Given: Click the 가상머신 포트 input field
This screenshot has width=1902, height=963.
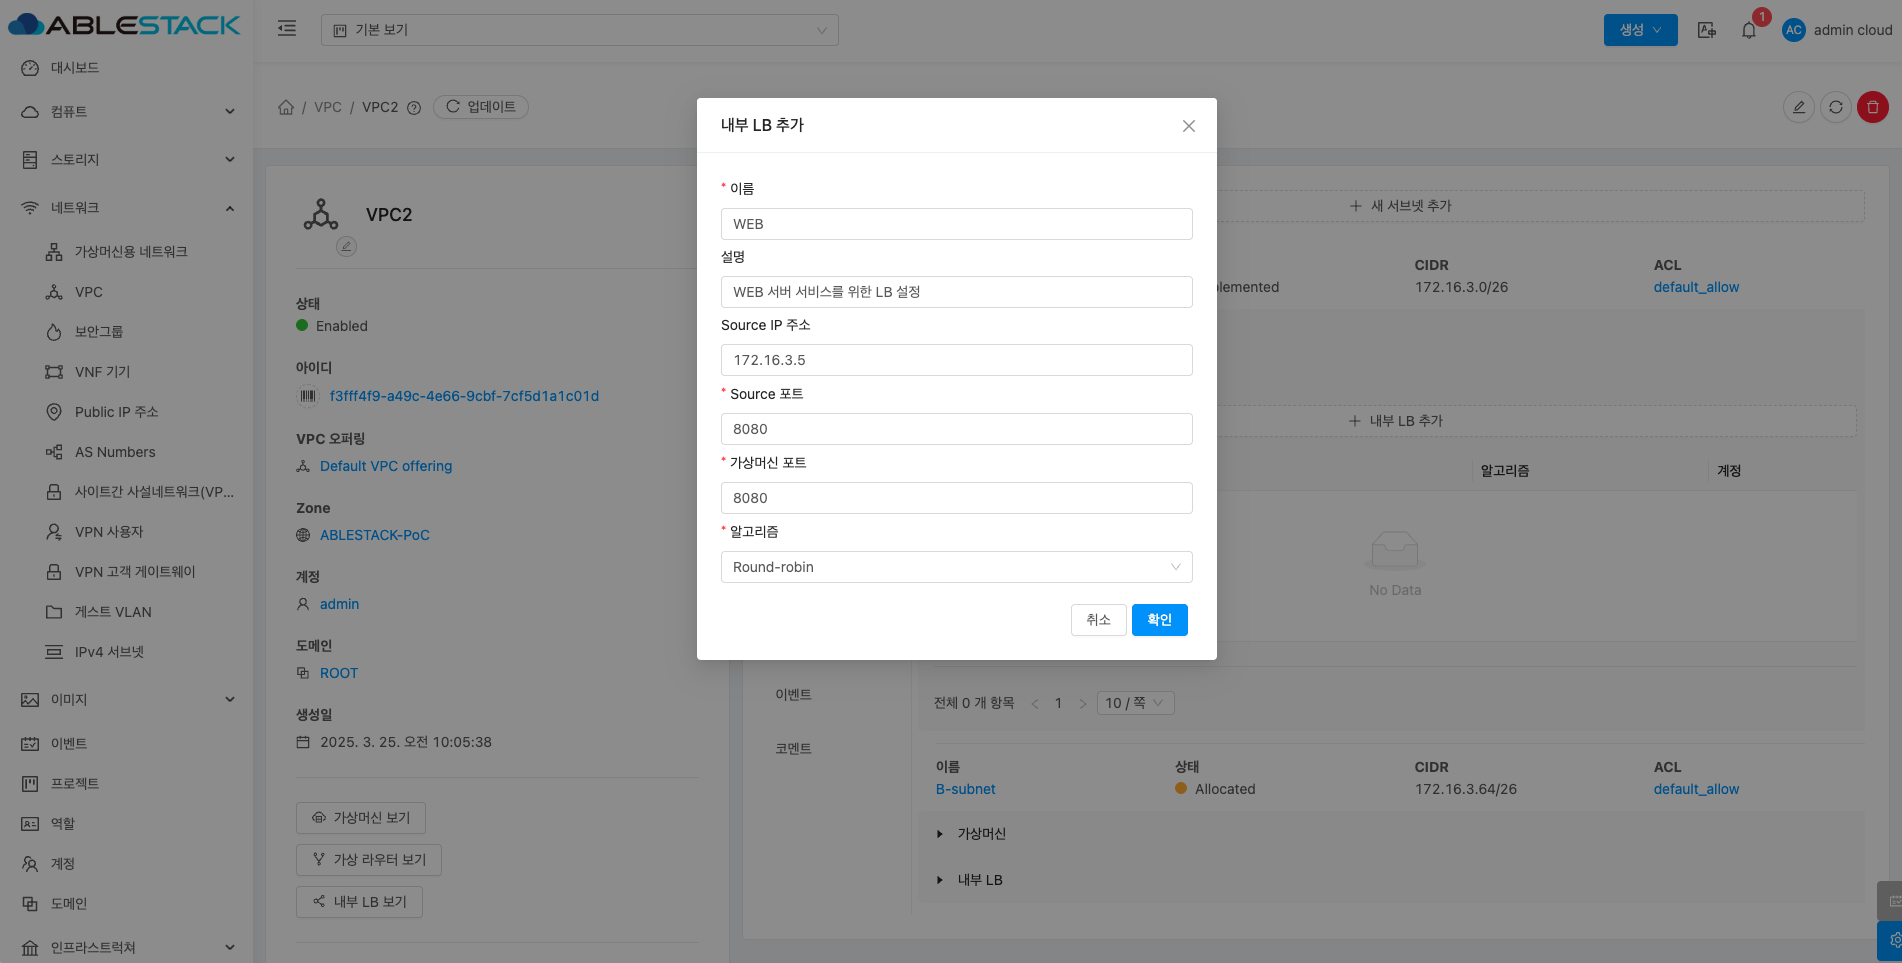Looking at the screenshot, I should coord(957,498).
